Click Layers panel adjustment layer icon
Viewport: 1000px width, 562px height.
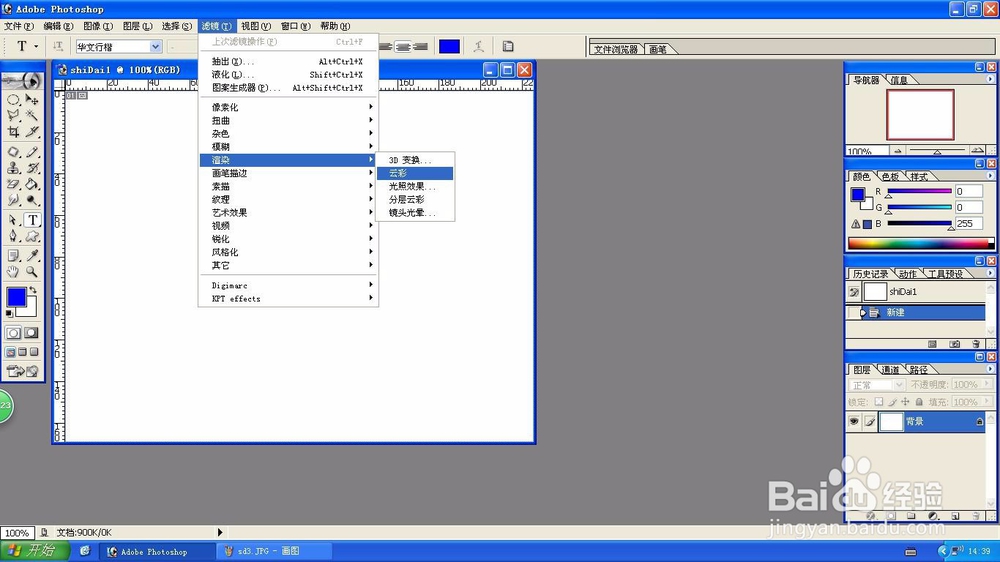(x=933, y=515)
